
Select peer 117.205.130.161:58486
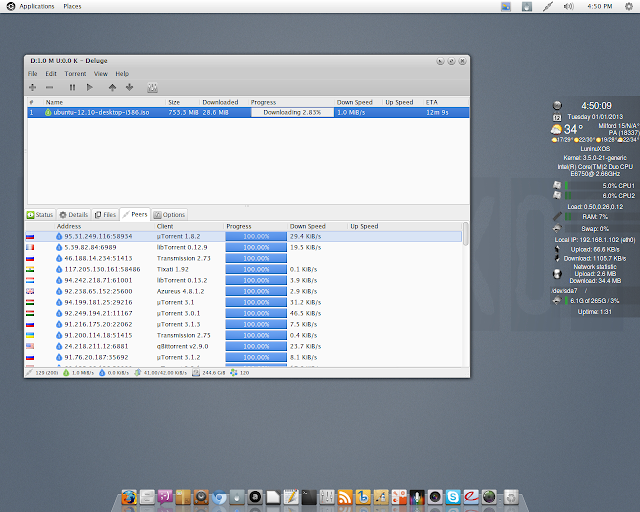click(244, 269)
